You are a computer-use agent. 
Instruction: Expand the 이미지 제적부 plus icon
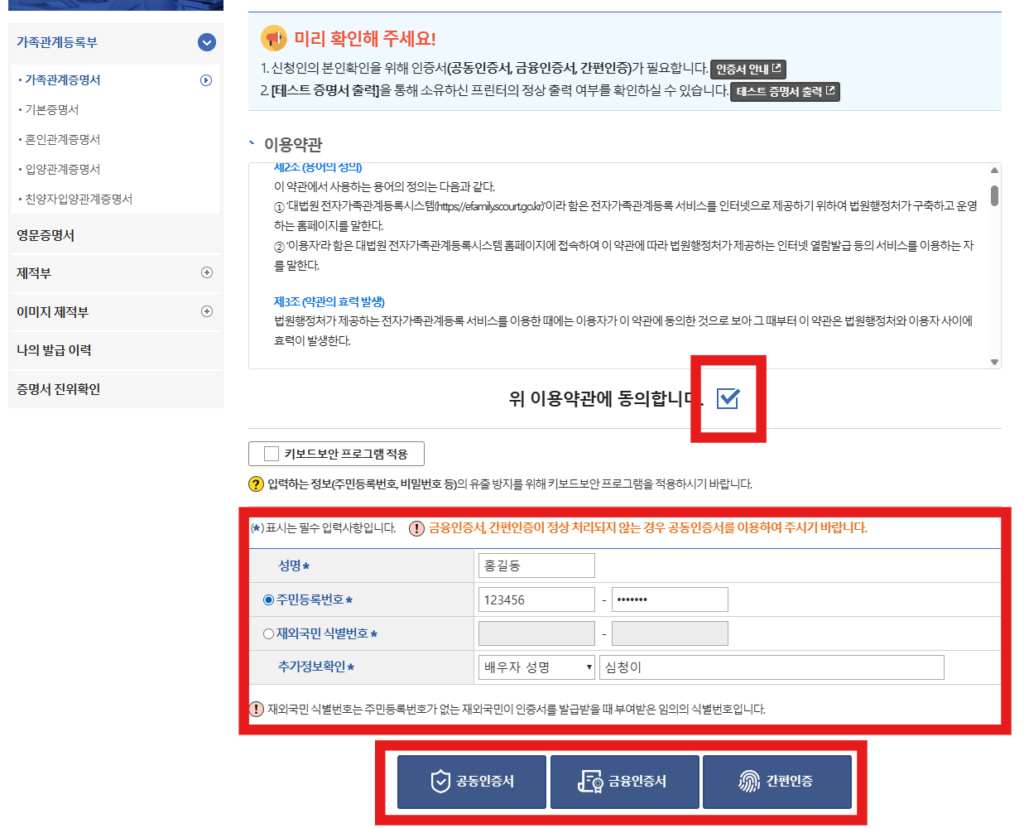(x=207, y=311)
